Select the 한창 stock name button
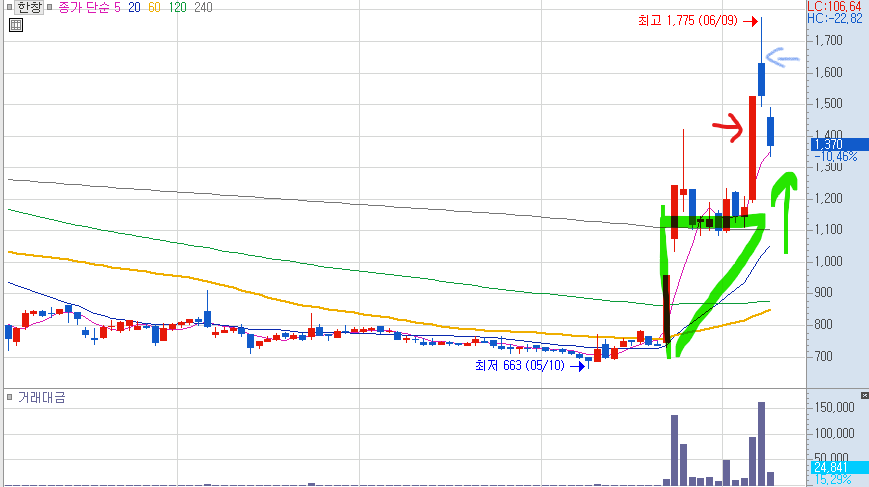The image size is (869, 487). [29, 7]
